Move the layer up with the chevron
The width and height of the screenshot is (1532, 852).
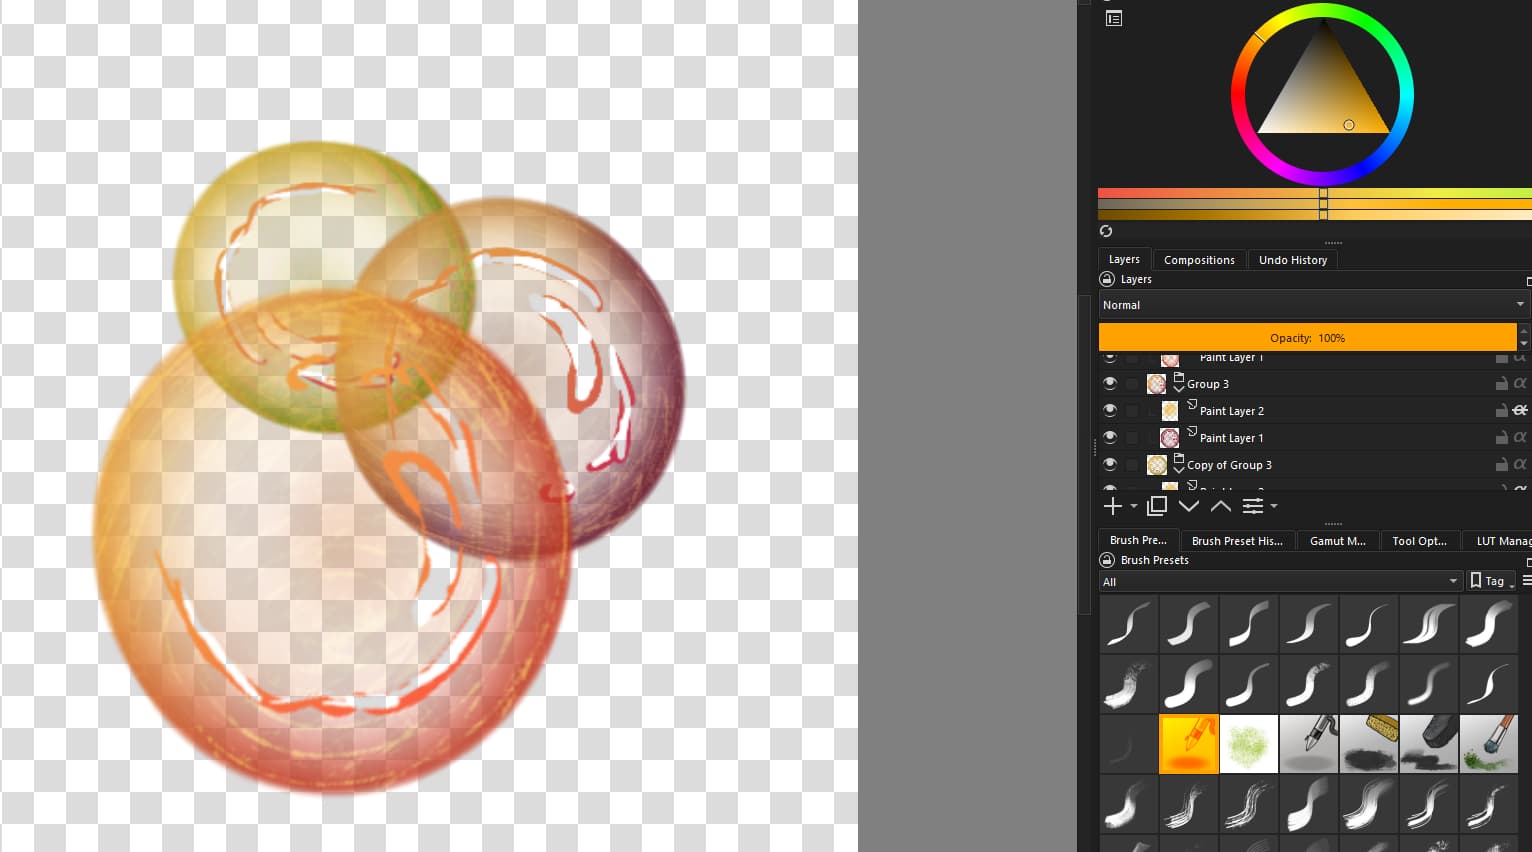coord(1221,506)
